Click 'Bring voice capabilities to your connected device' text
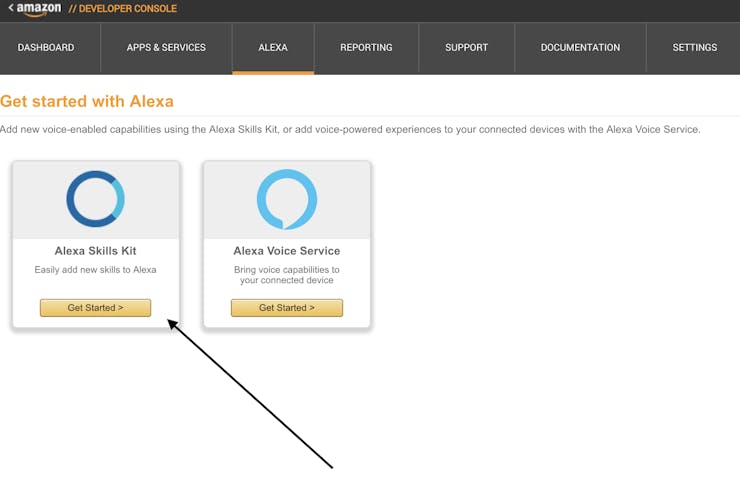740x489 pixels. click(286, 275)
